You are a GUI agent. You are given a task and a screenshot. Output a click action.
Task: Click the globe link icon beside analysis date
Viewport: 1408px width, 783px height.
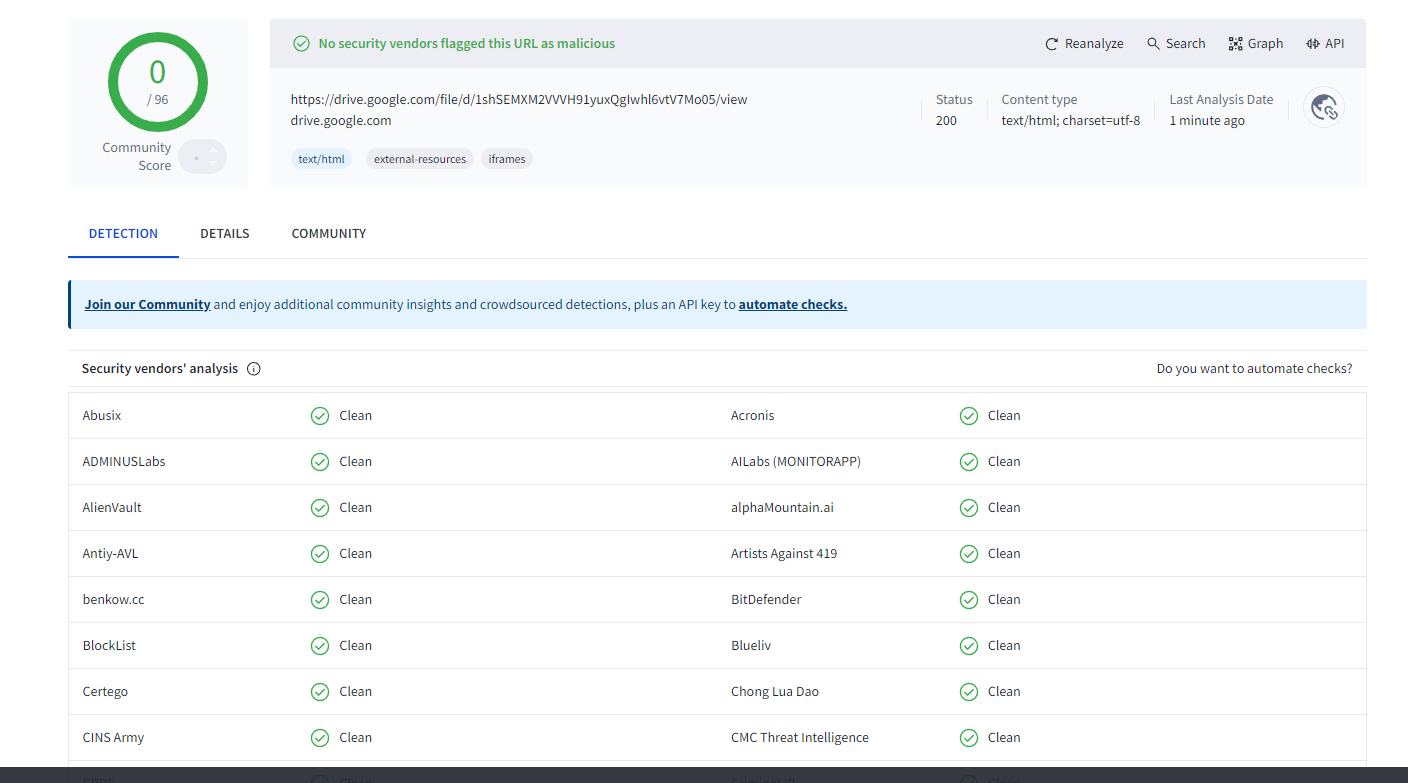[1324, 107]
